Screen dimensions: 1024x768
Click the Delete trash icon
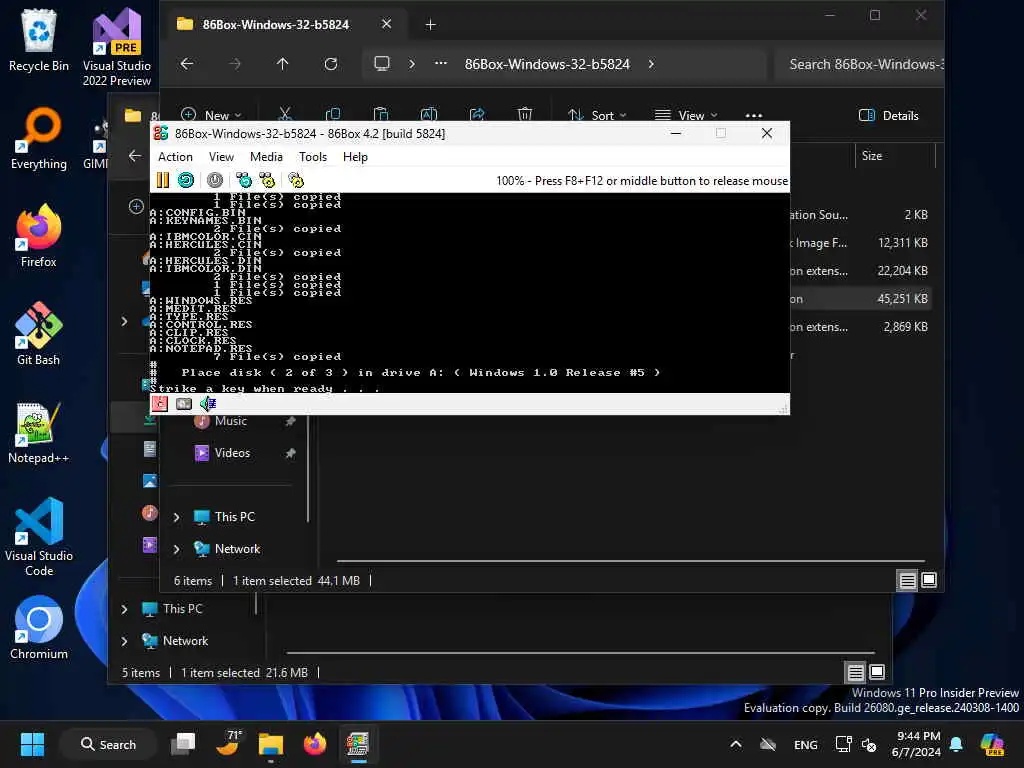click(x=524, y=115)
